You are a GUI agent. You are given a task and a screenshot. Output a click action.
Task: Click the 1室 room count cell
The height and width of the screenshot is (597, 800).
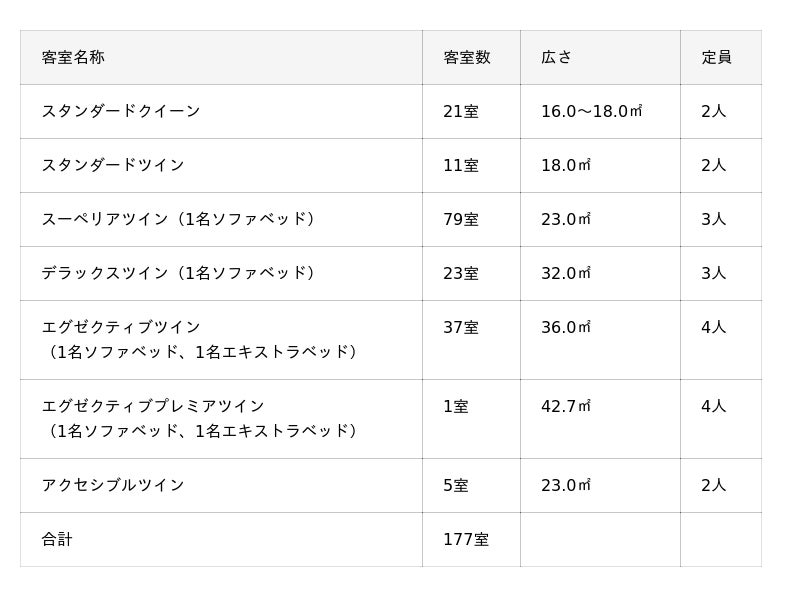click(x=455, y=407)
